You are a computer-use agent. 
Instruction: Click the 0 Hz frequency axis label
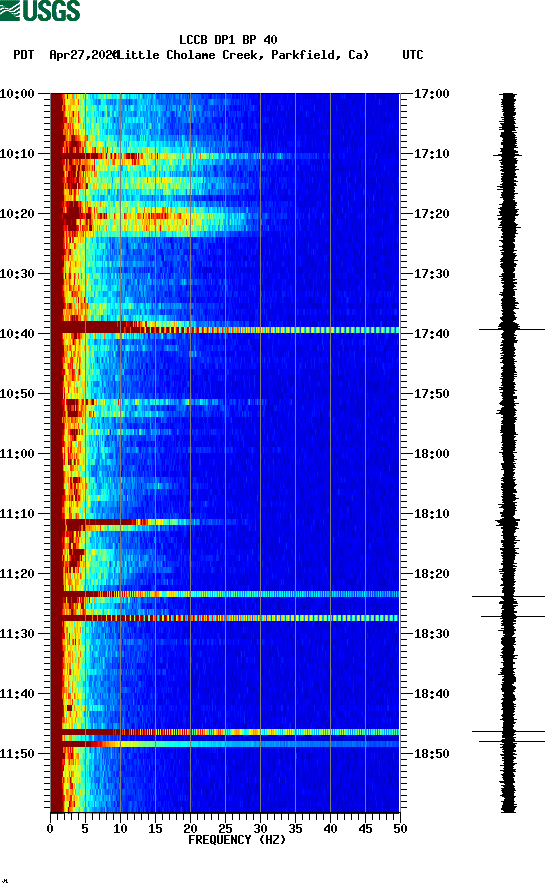tap(50, 829)
